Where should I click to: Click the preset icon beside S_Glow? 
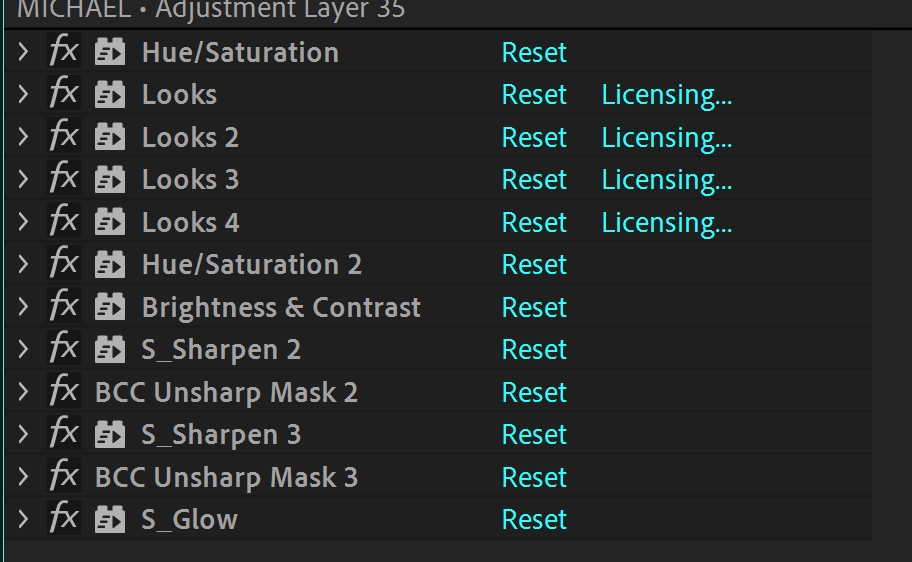(110, 519)
